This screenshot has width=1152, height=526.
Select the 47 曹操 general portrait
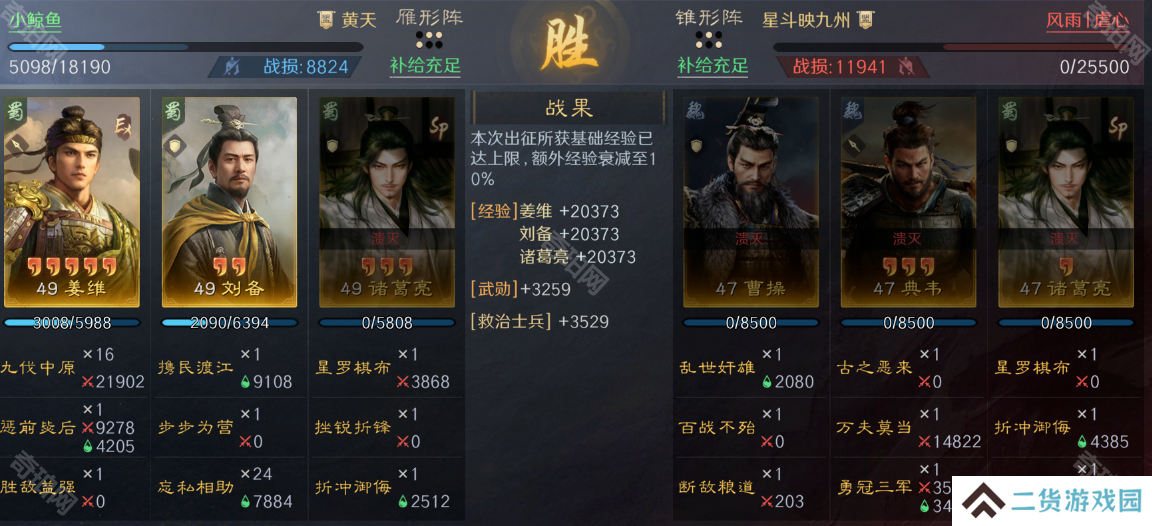751,202
